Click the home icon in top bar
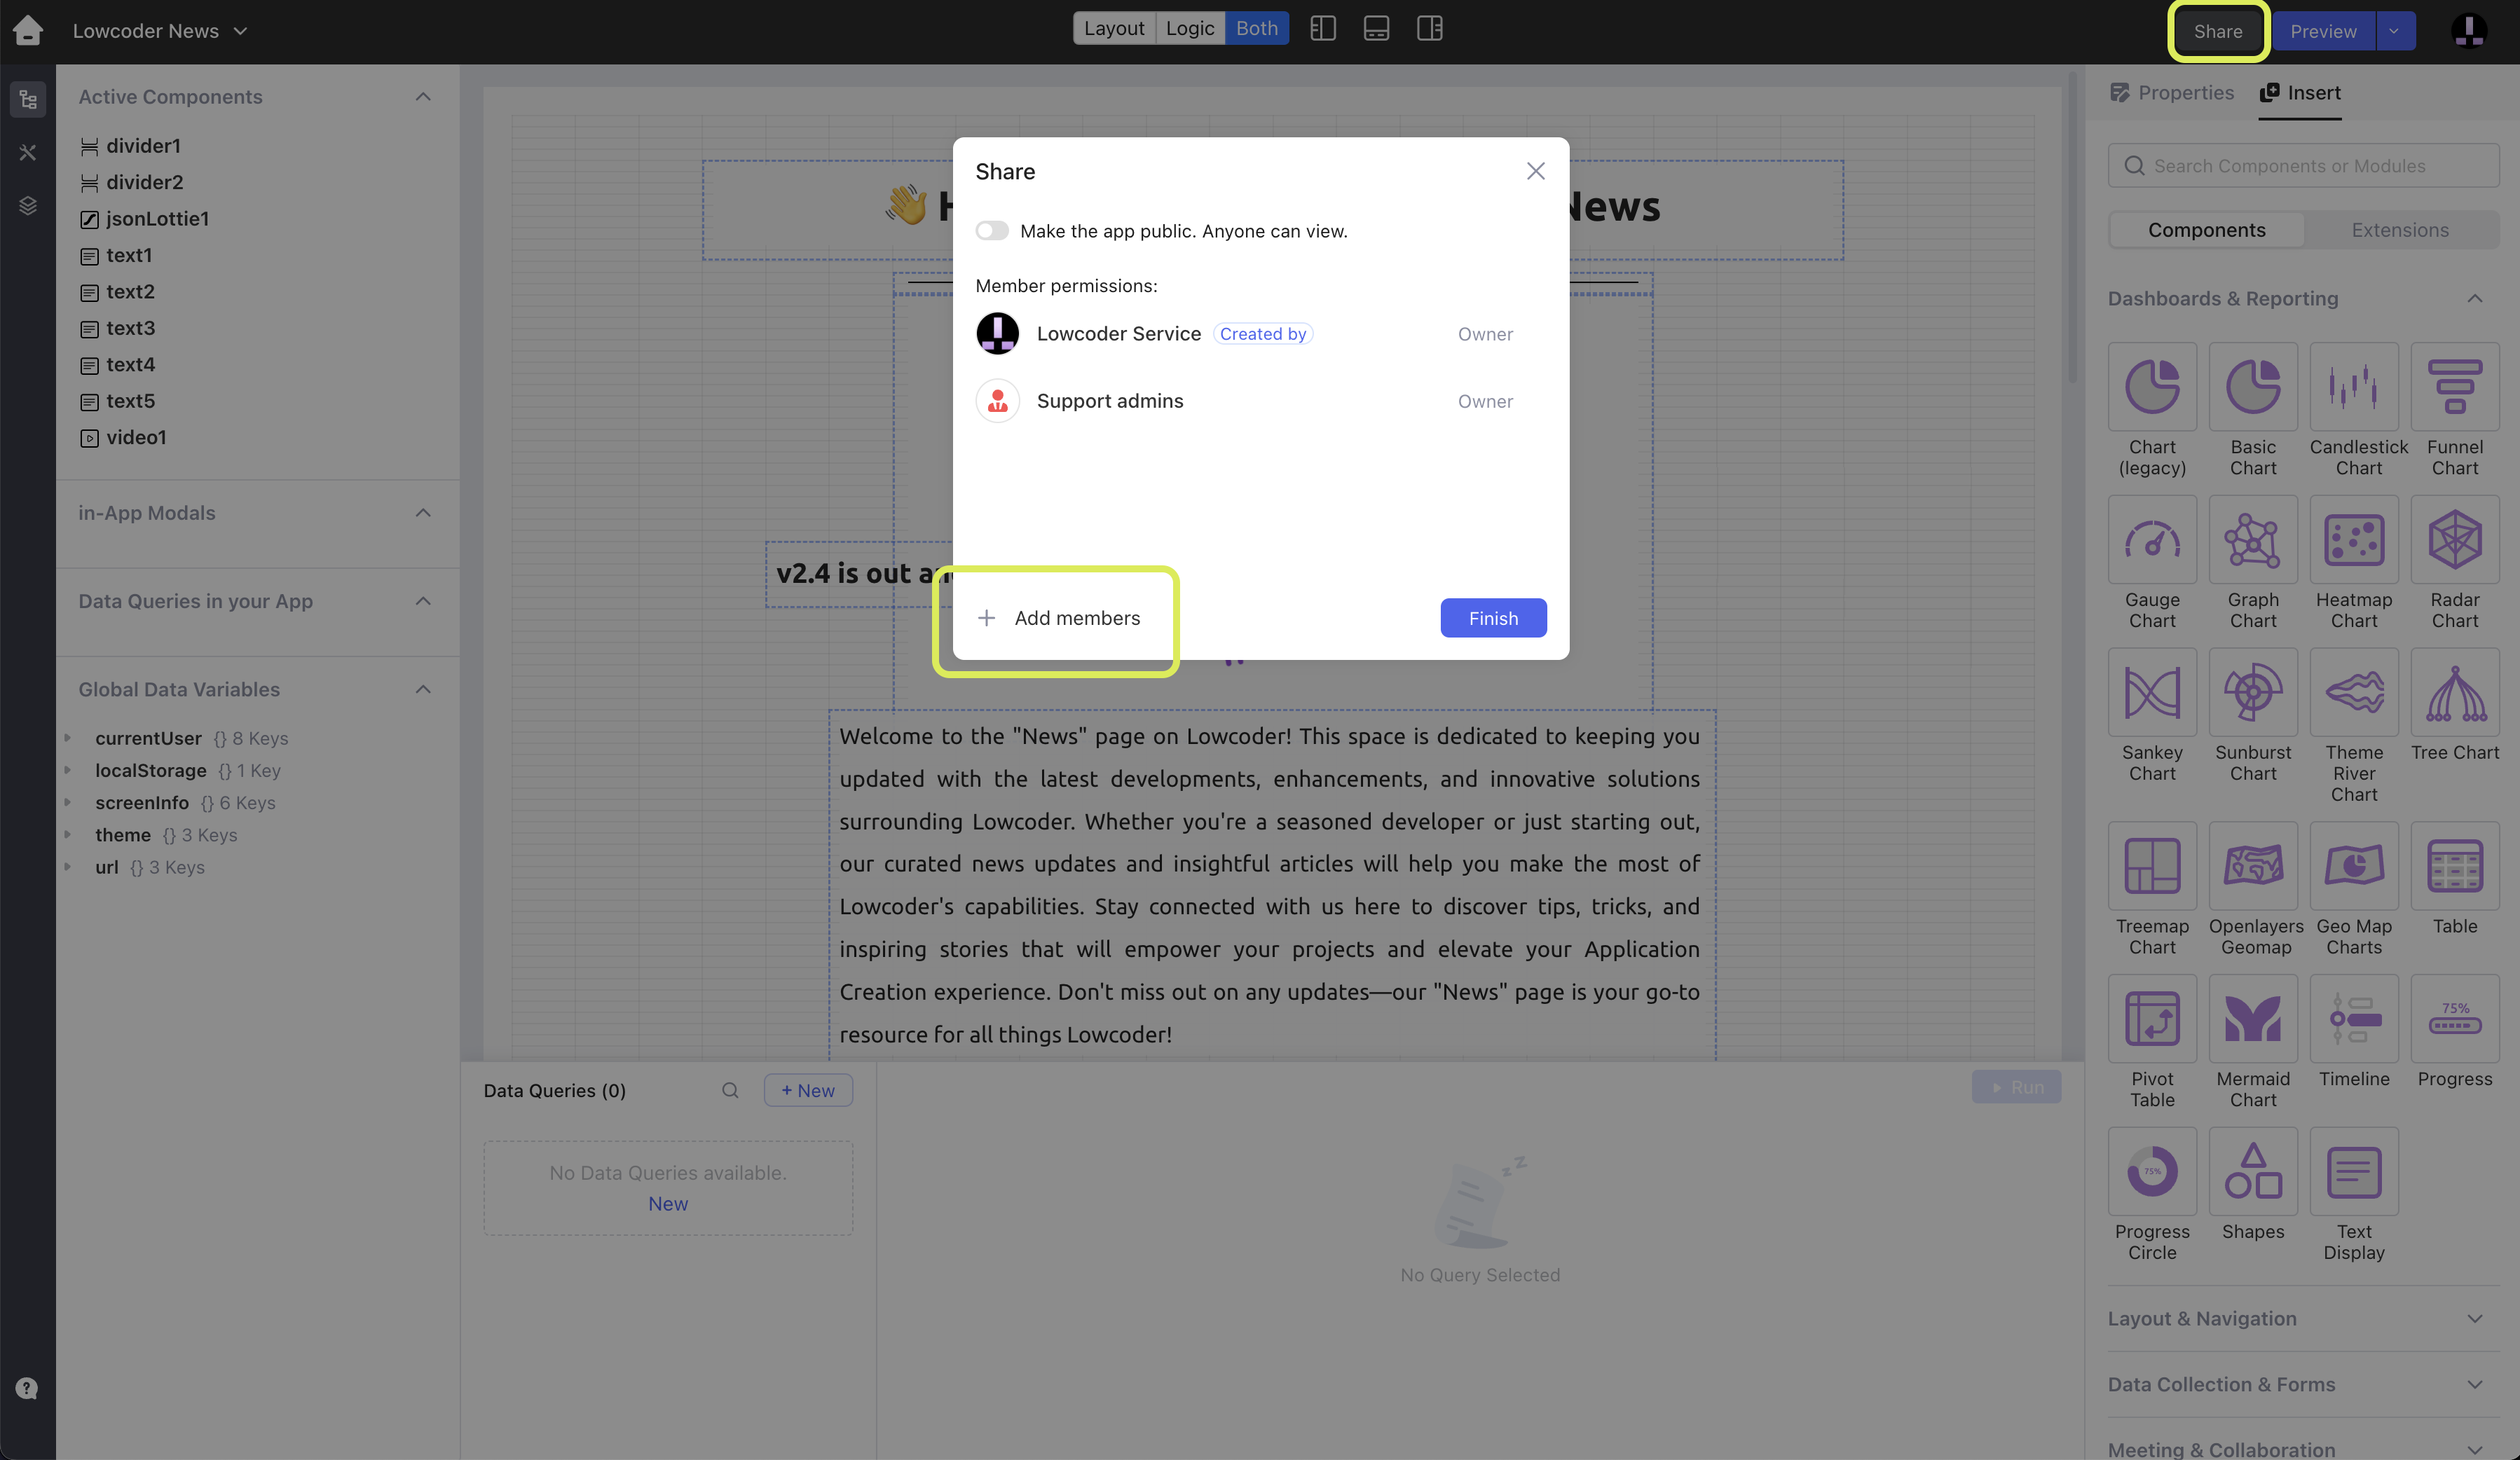 tap(28, 30)
